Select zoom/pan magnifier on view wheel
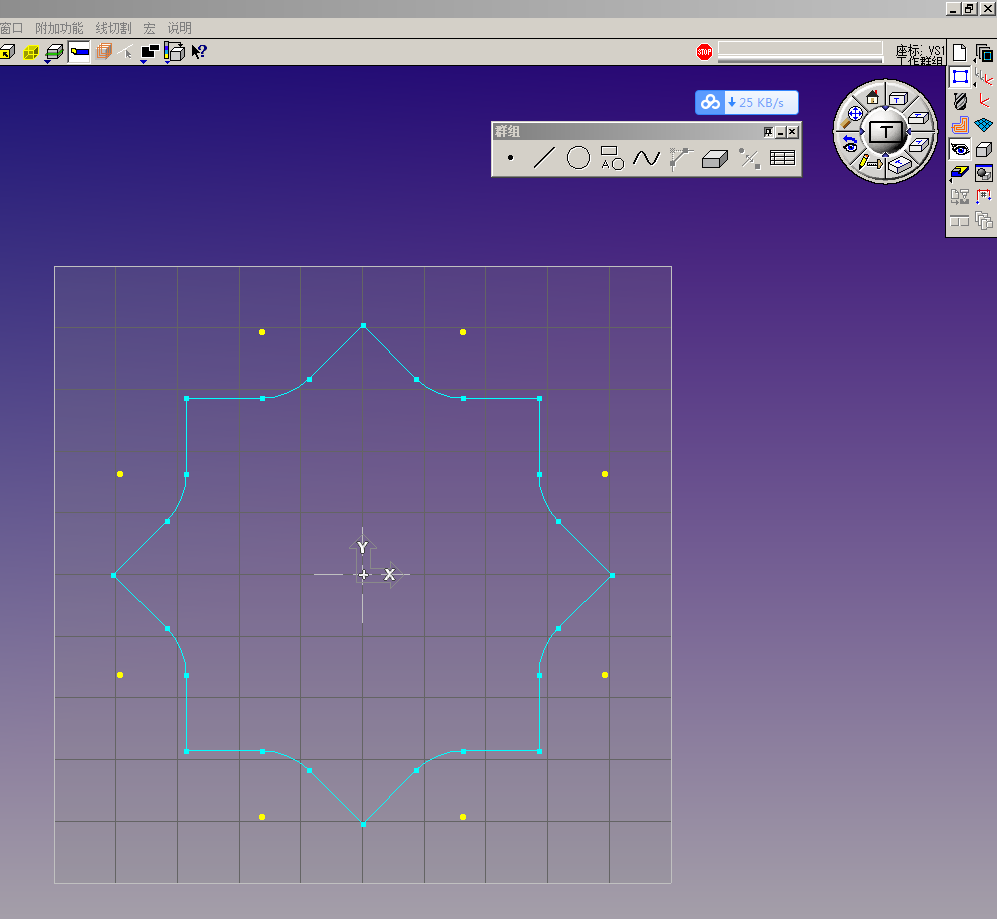 pos(854,116)
